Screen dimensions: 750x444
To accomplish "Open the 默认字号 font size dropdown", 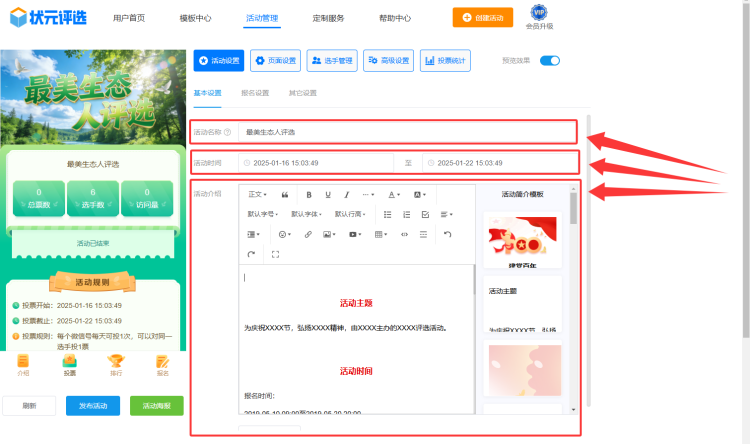I will pos(263,214).
